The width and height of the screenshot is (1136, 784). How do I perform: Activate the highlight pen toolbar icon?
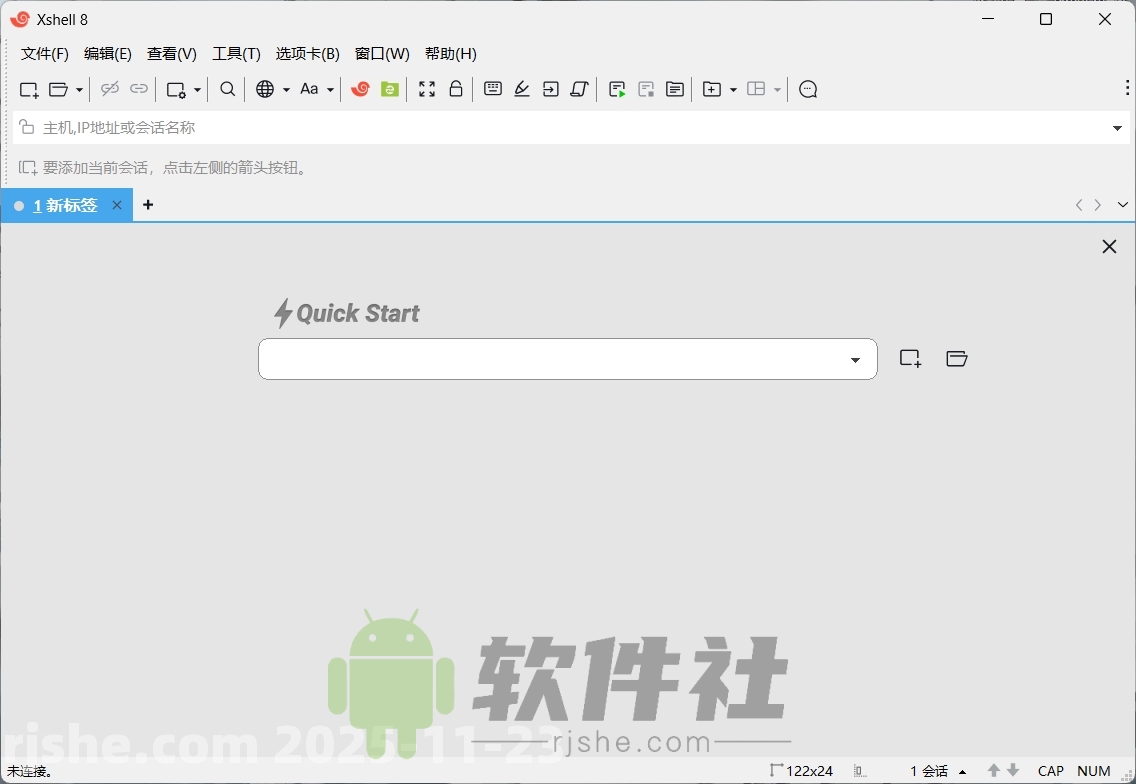coord(521,89)
